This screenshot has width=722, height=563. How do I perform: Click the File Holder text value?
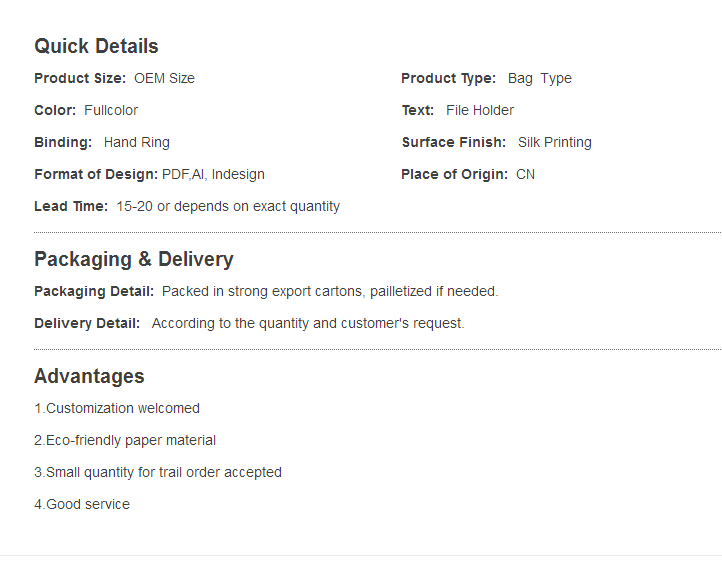(x=480, y=110)
